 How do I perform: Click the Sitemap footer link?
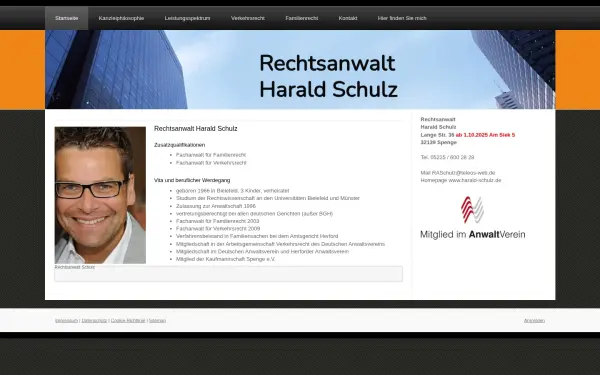coord(157,320)
